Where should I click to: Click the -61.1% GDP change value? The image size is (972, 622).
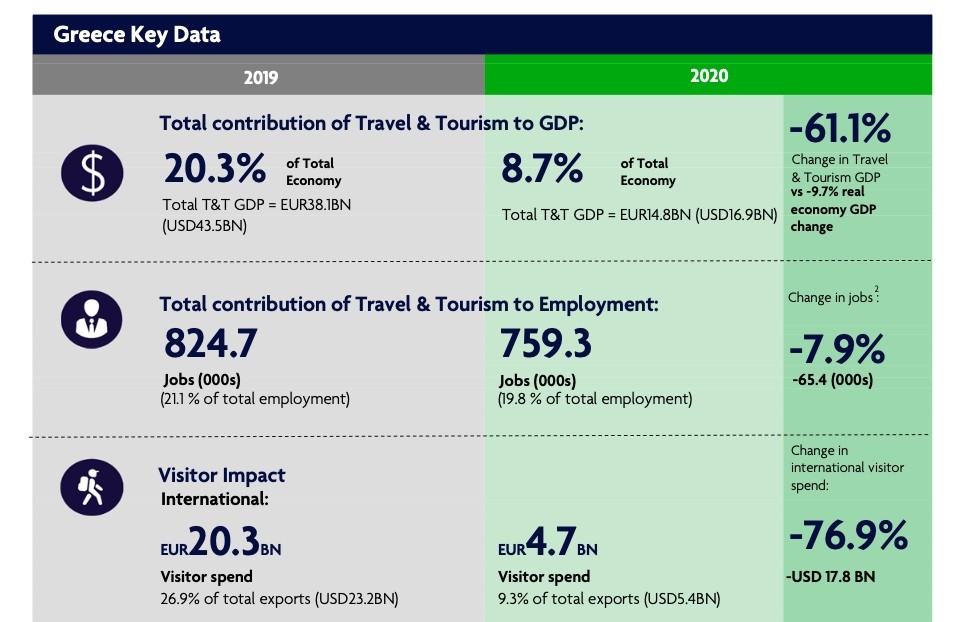840,129
